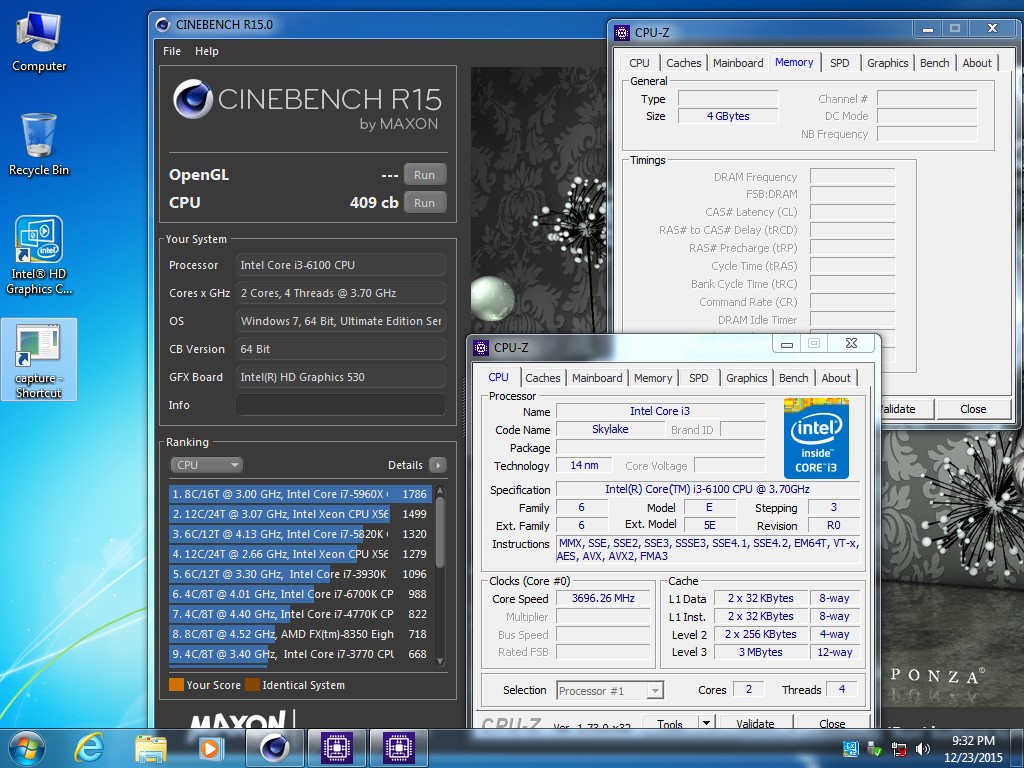Click the network tray icon with red X
Viewport: 1024px width, 768px height.
pos(899,748)
